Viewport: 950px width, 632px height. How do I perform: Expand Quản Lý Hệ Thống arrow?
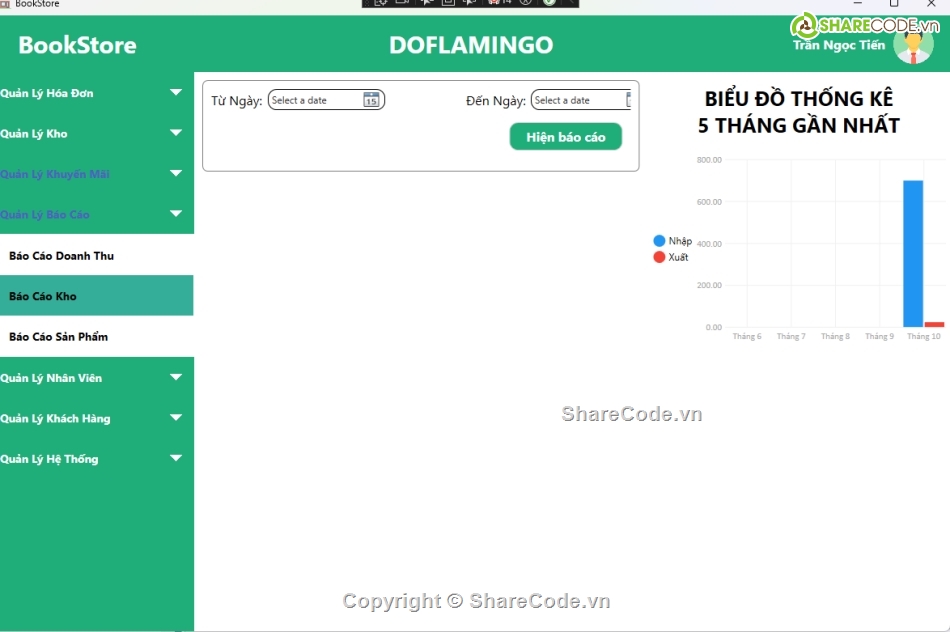(176, 459)
